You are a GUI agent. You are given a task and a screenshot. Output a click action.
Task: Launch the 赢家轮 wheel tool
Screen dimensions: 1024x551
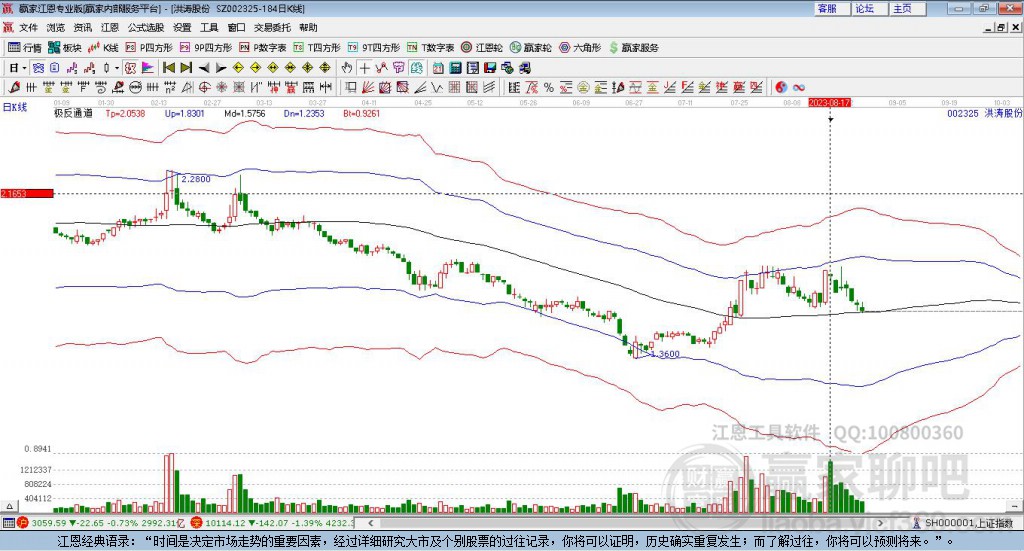tap(530, 48)
